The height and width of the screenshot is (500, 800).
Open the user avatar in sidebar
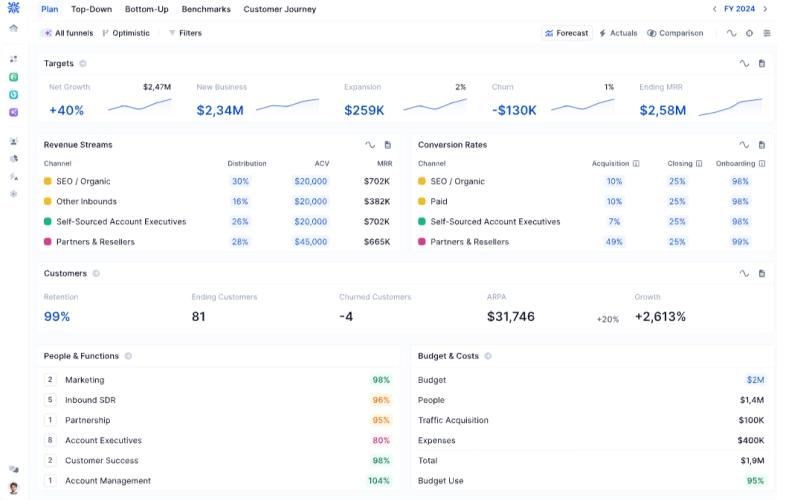coord(14,488)
